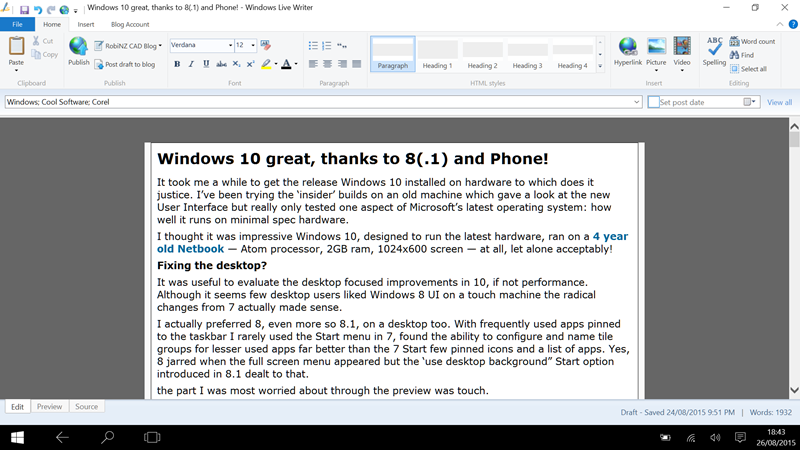This screenshot has height=450, width=800.
Task: Open the categories dropdown arrow
Action: (637, 102)
